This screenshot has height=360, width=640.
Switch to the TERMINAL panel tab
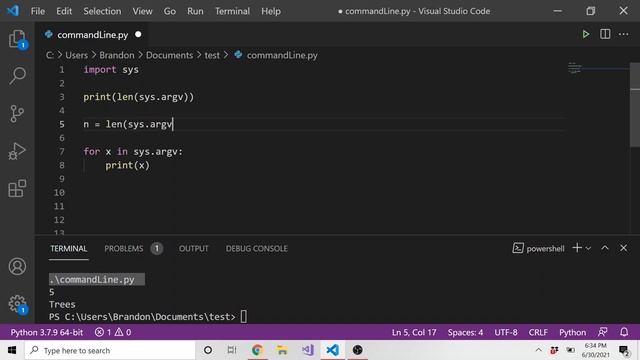tap(69, 249)
